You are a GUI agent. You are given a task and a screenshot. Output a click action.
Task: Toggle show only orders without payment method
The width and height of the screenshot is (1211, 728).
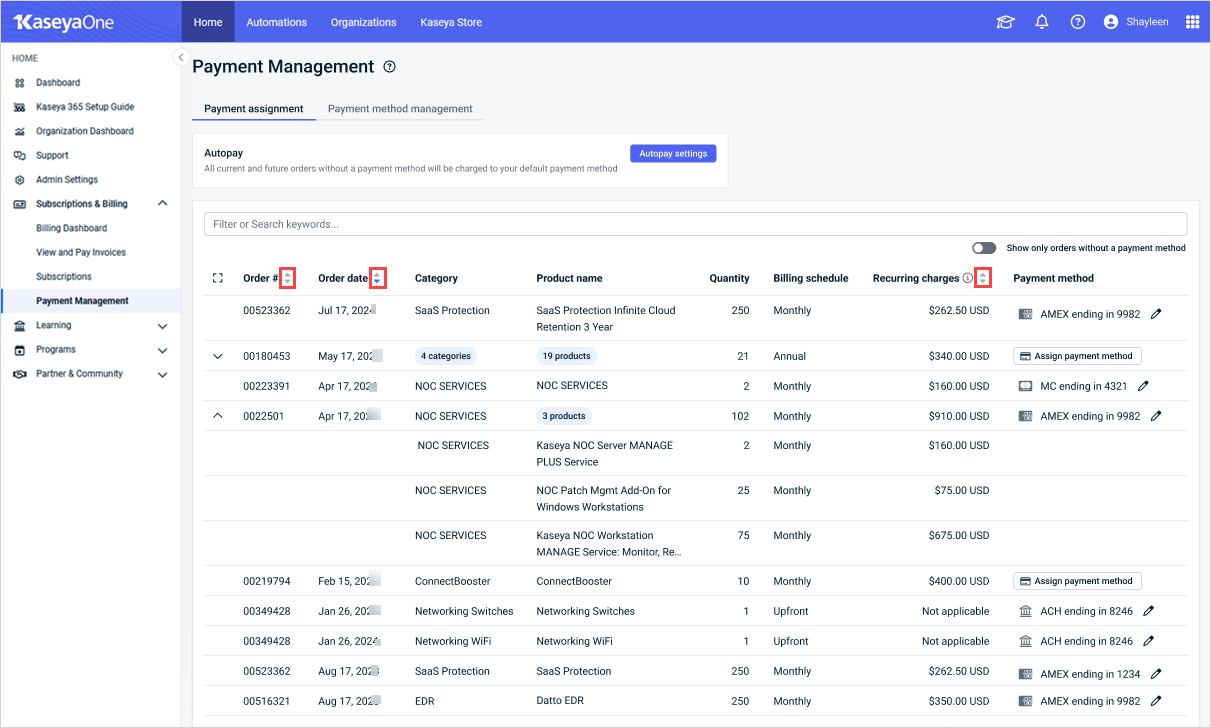point(984,248)
